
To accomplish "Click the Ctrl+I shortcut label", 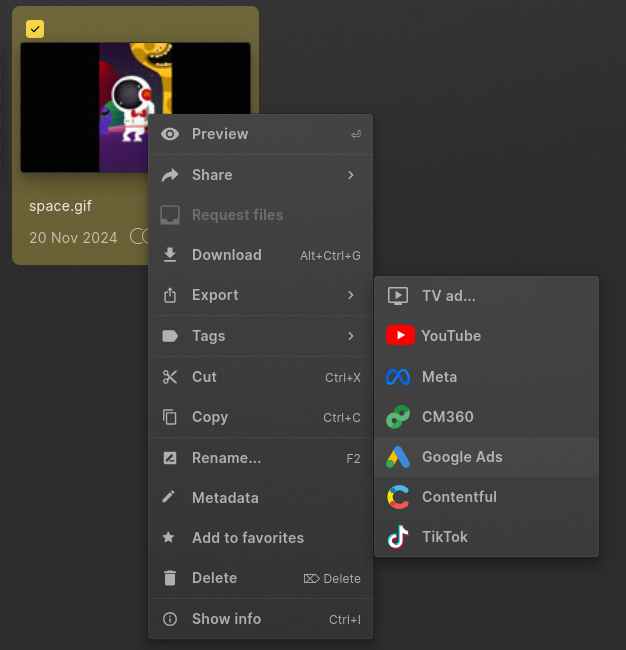I will coord(345,620).
